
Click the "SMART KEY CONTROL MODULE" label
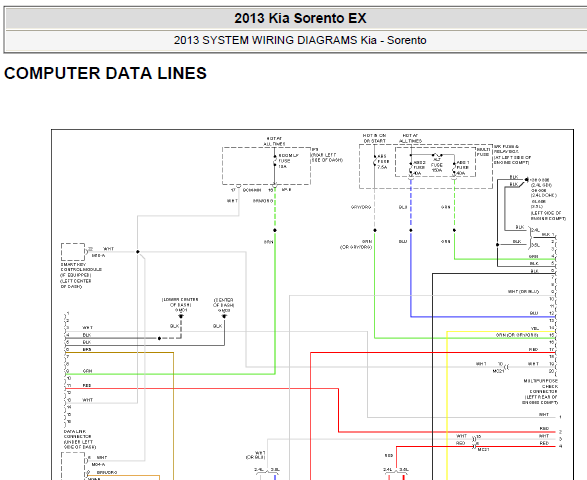point(81,267)
